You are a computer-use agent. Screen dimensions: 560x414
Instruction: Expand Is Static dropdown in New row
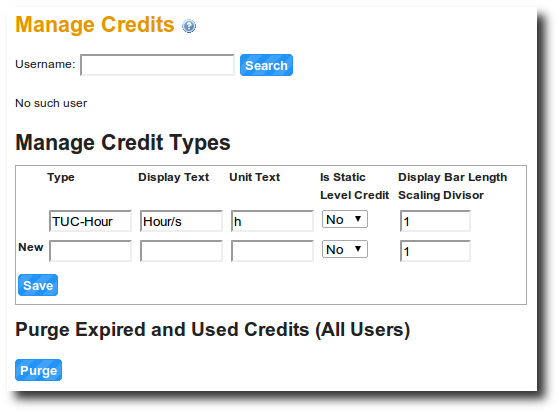pos(345,249)
